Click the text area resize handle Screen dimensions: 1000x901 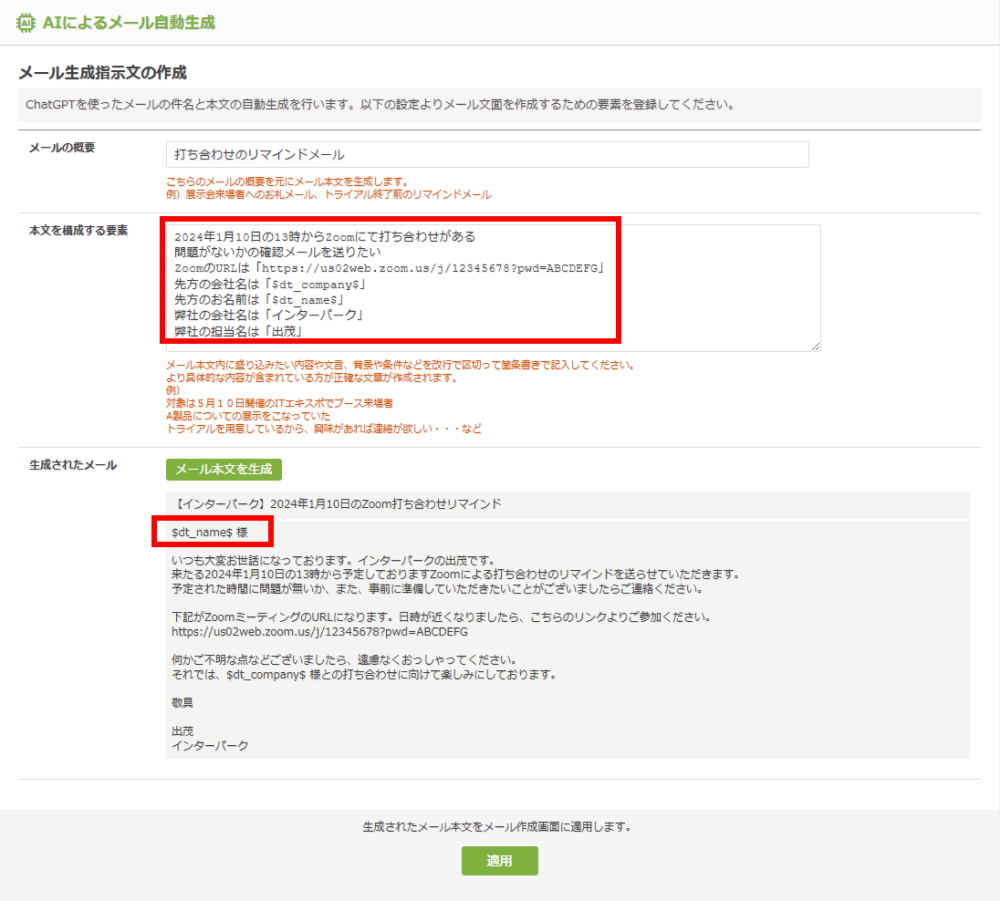pos(815,346)
